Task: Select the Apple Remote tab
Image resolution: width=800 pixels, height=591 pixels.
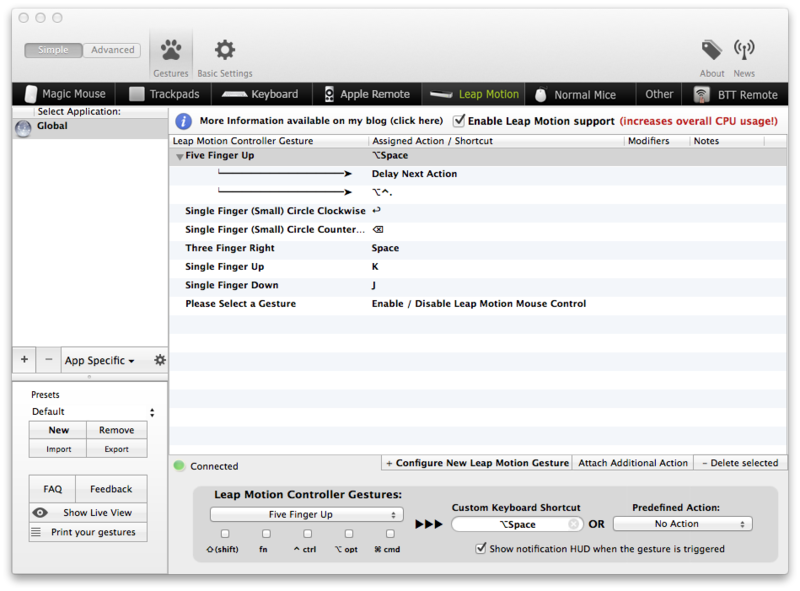Action: coord(367,94)
